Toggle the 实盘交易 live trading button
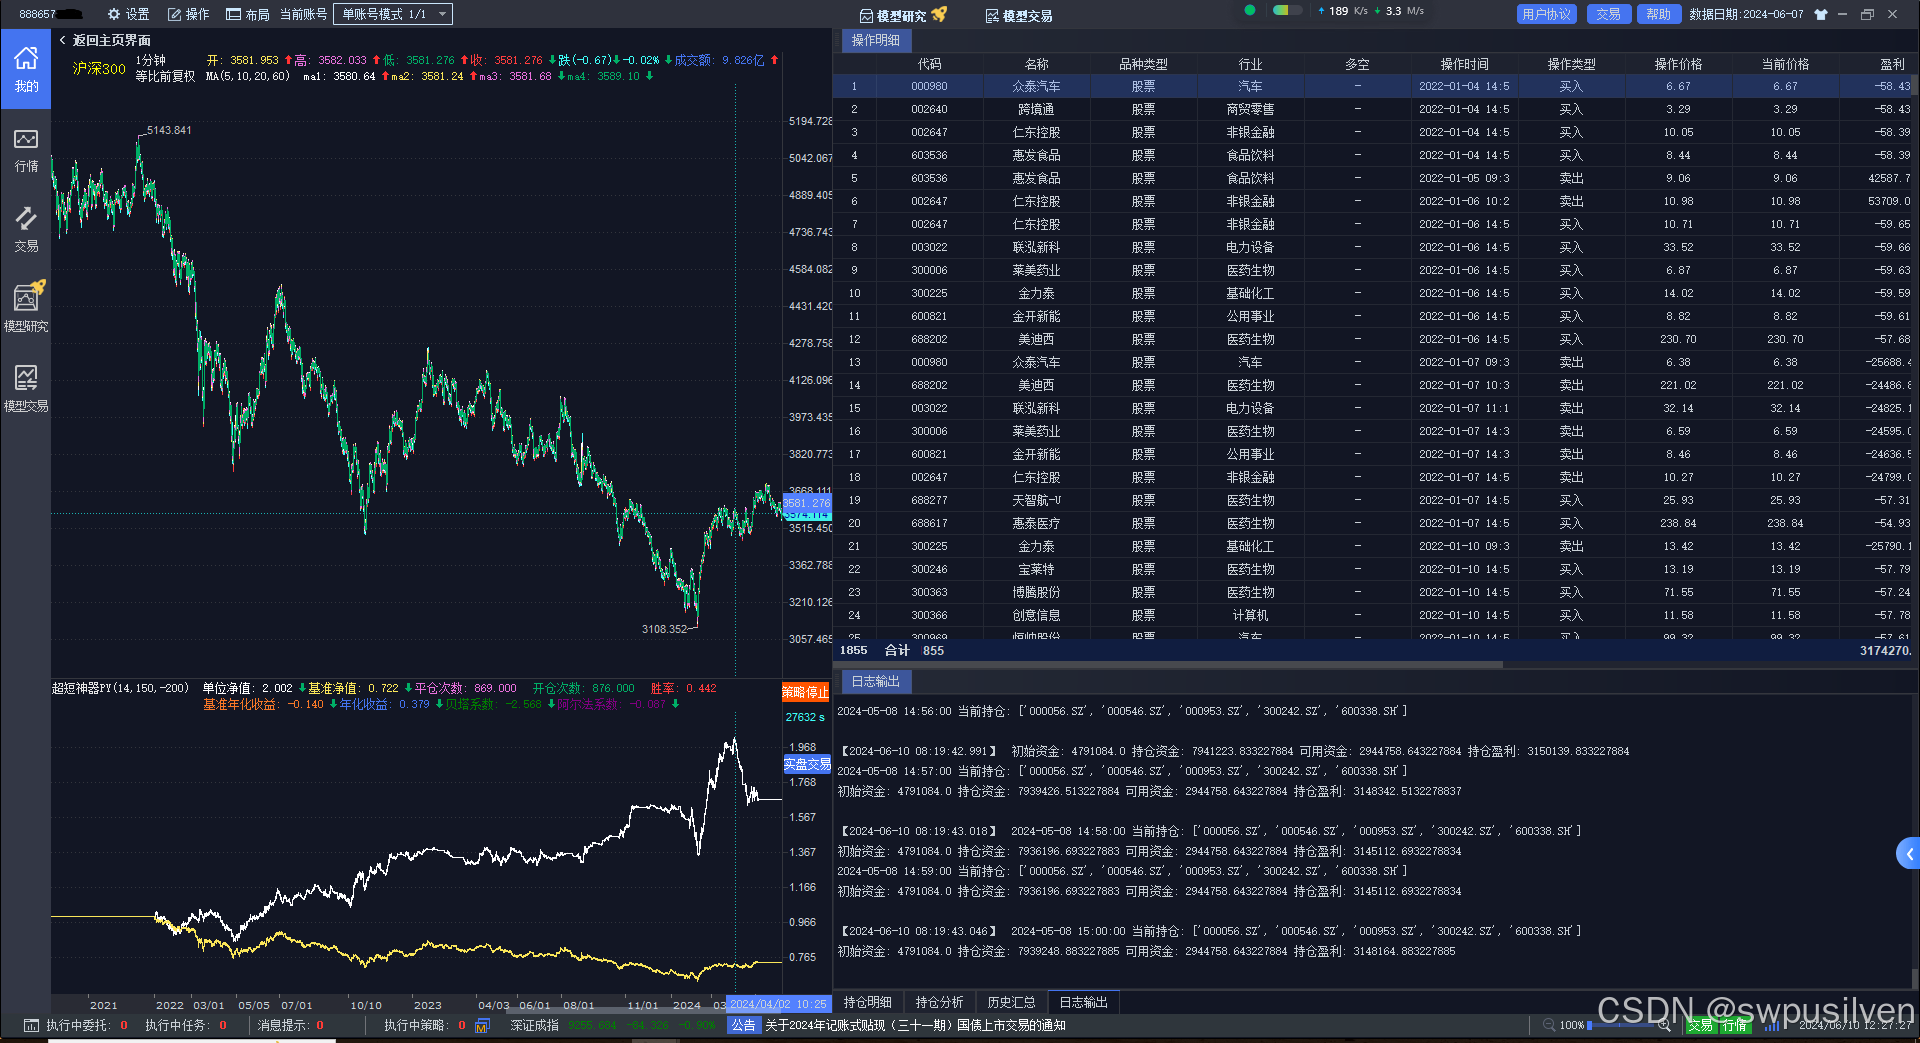This screenshot has width=1920, height=1043. pyautogui.click(x=806, y=764)
